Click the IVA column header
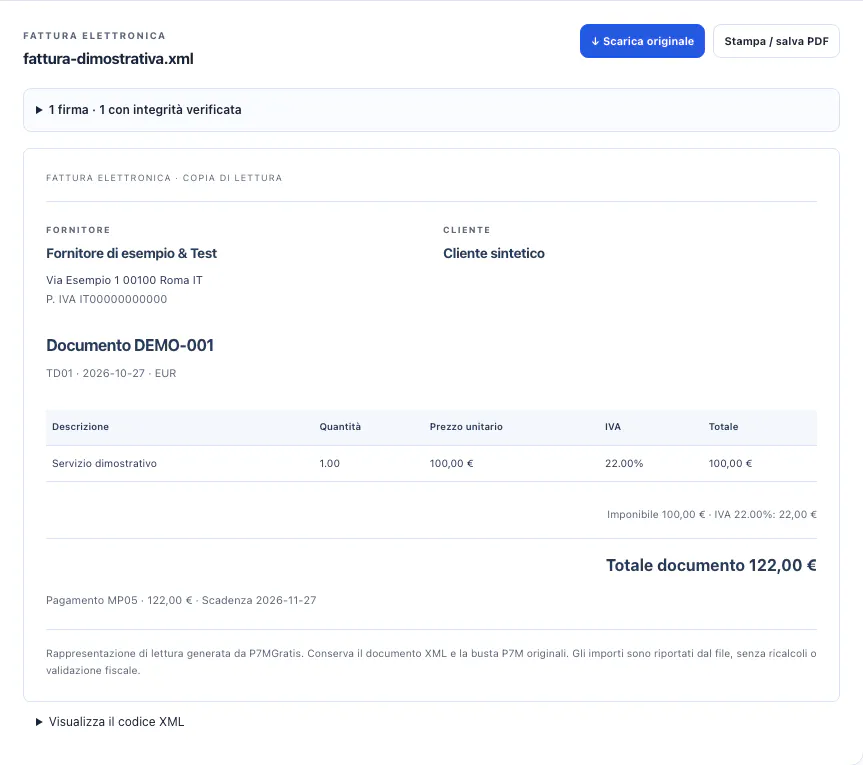 click(x=613, y=427)
